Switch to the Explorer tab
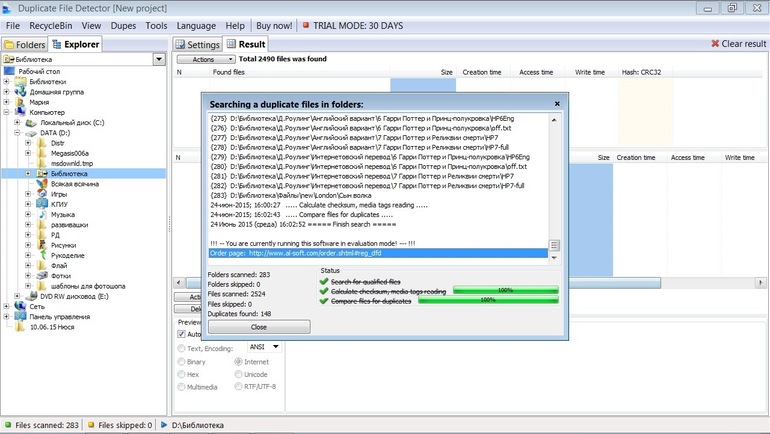Viewport: 770px width, 434px height. pyautogui.click(x=75, y=44)
